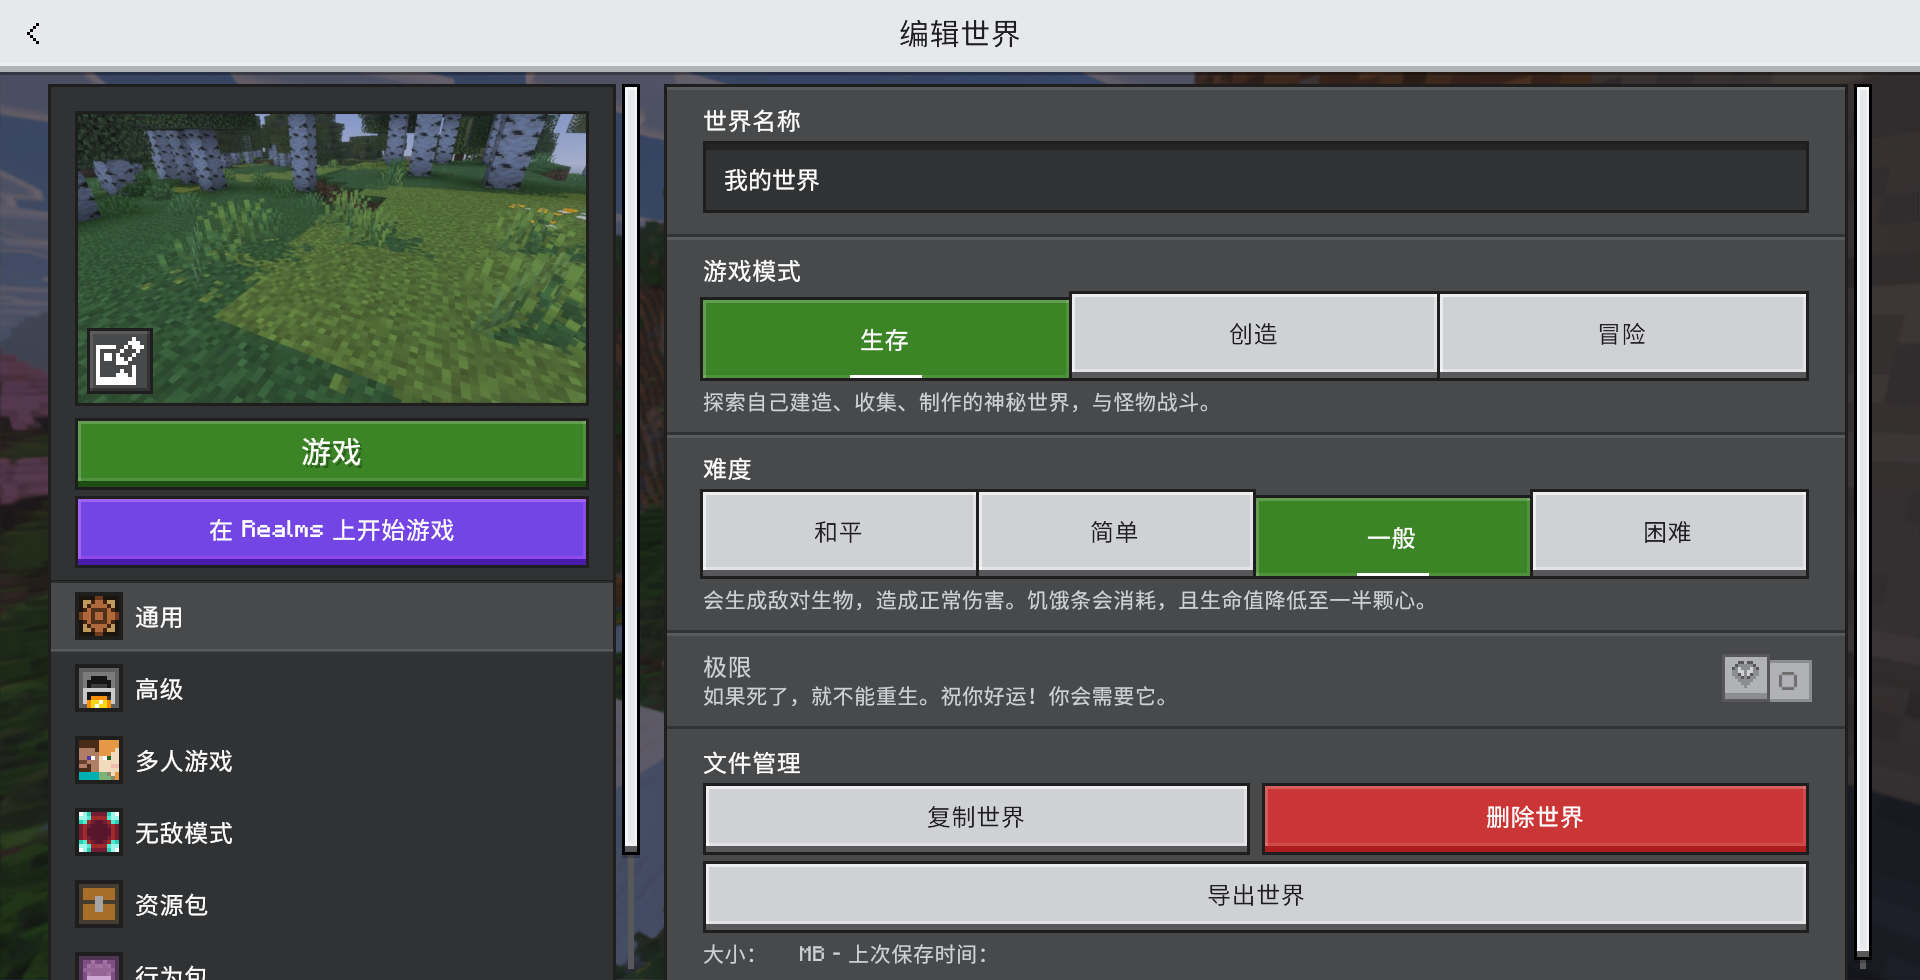Click the edit world thumbnail icon
This screenshot has height=980, width=1920.
click(x=120, y=361)
